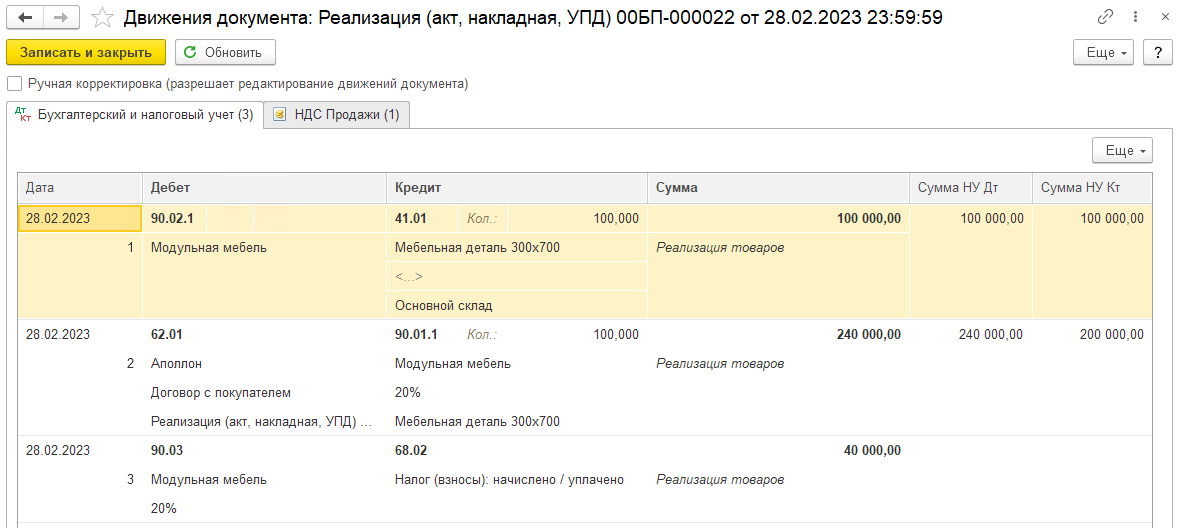Image resolution: width=1184 pixels, height=528 pixels.
Task: Click the Кредит column header
Action: (x=516, y=188)
